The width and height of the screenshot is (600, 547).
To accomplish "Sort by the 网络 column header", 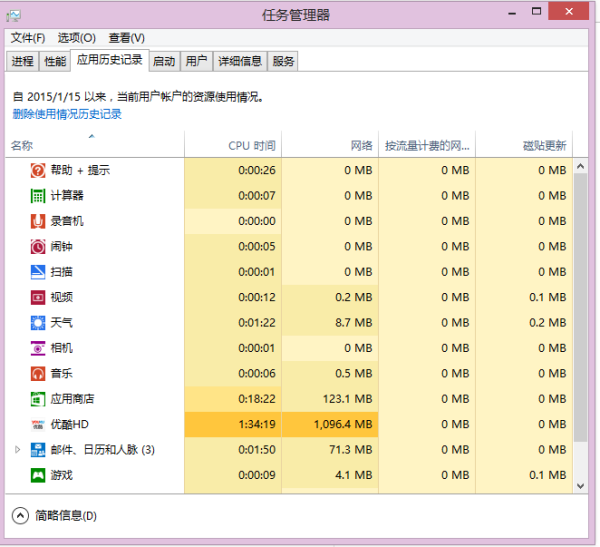I will (330, 144).
